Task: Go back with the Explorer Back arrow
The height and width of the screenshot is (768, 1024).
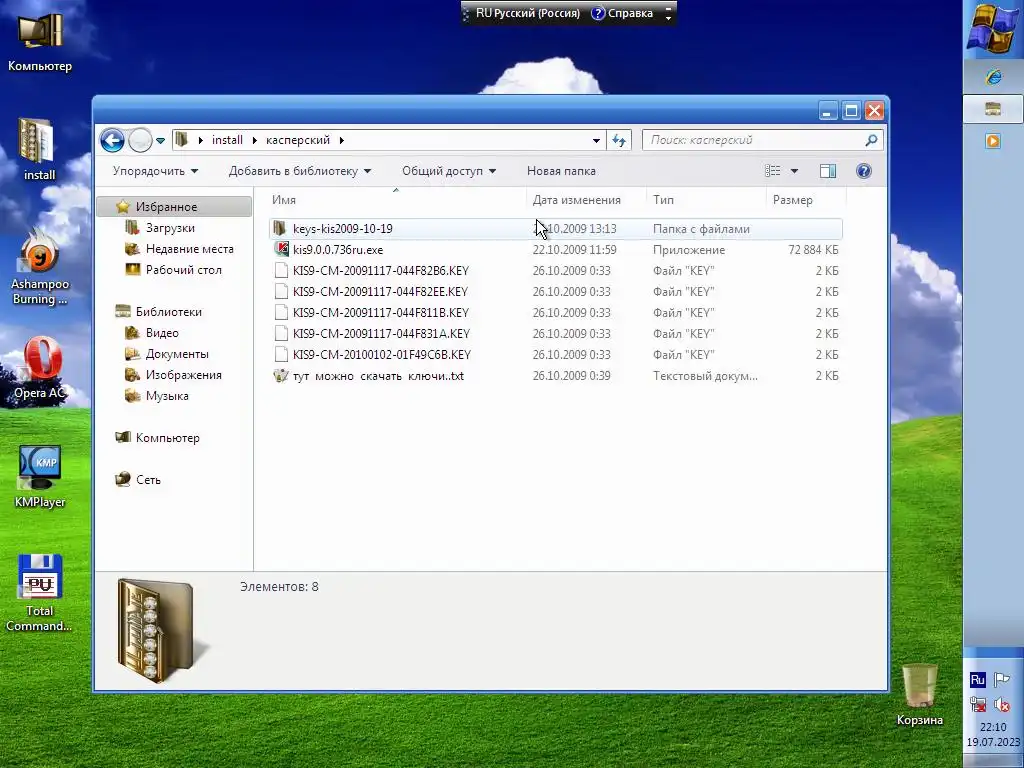Action: (x=112, y=140)
